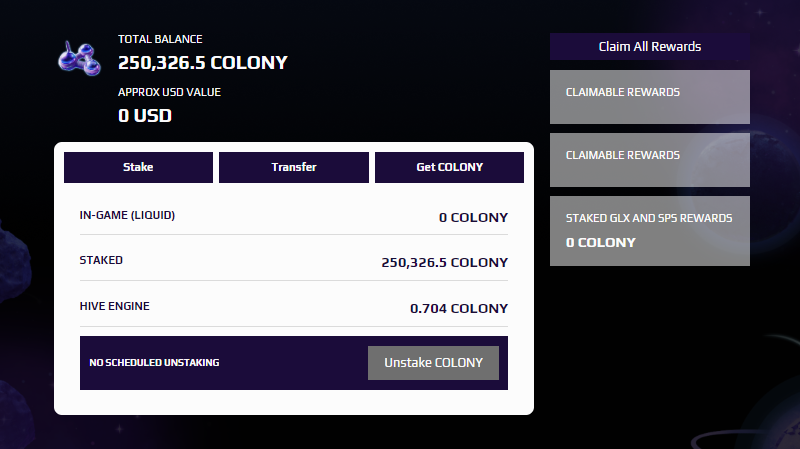This screenshot has height=449, width=800.
Task: Open the second Claimable Rewards card
Action: (x=650, y=160)
